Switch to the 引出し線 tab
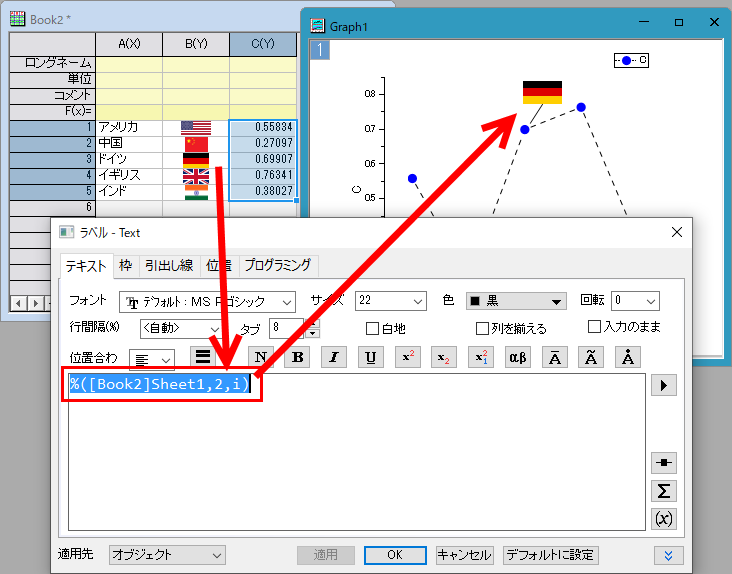732x574 pixels. [x=169, y=266]
